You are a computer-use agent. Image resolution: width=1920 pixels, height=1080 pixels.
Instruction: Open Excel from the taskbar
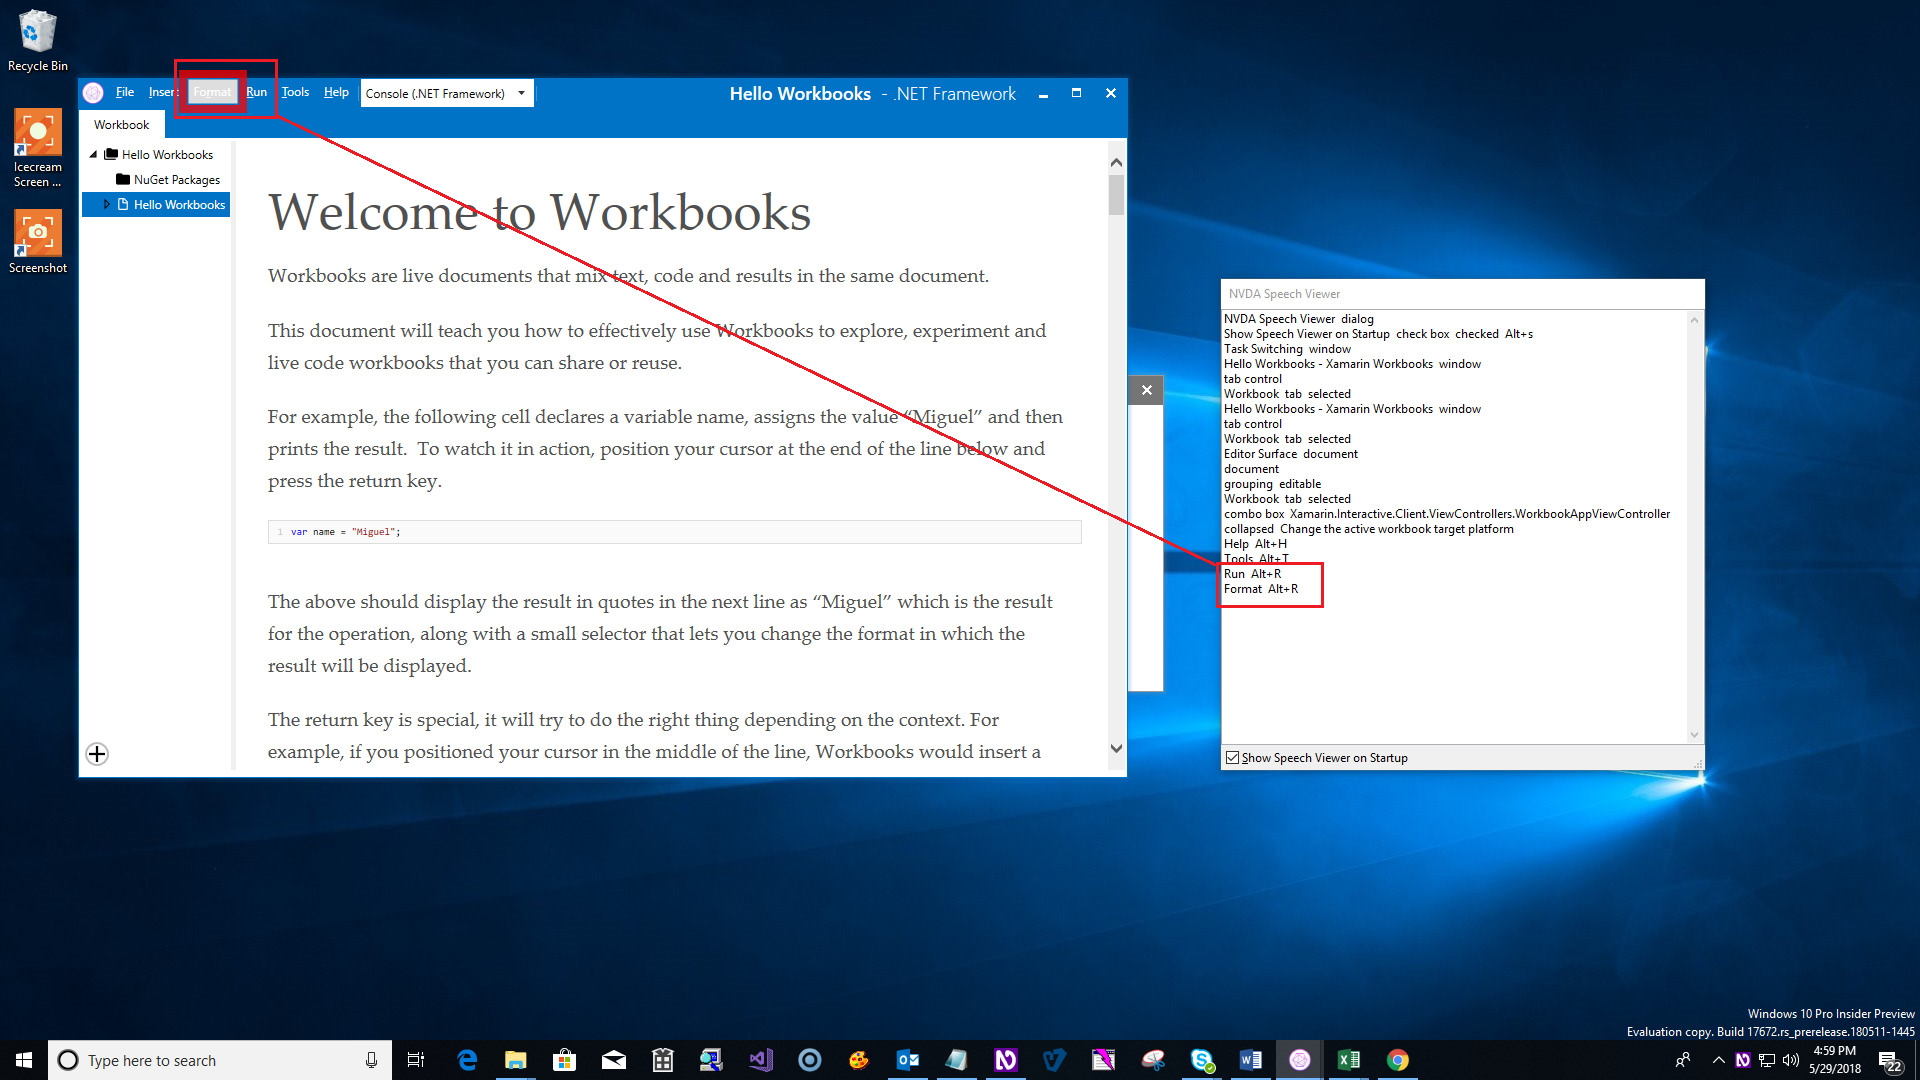(1349, 1059)
